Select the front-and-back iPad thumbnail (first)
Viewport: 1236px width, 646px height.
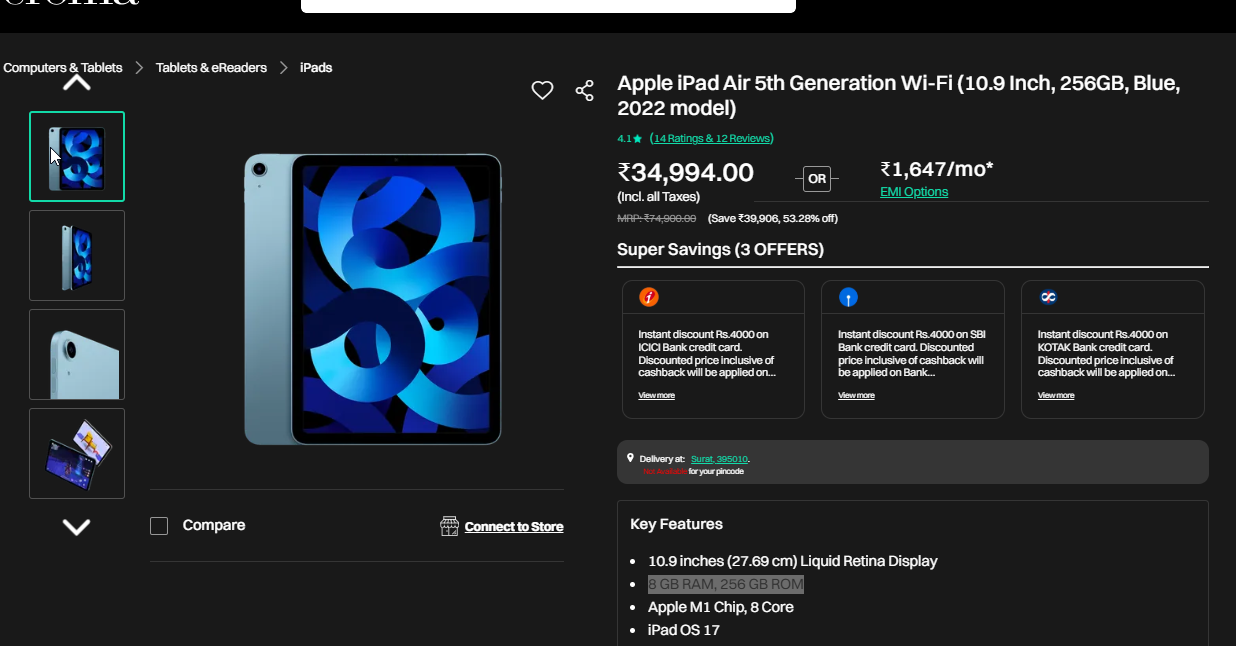[77, 157]
